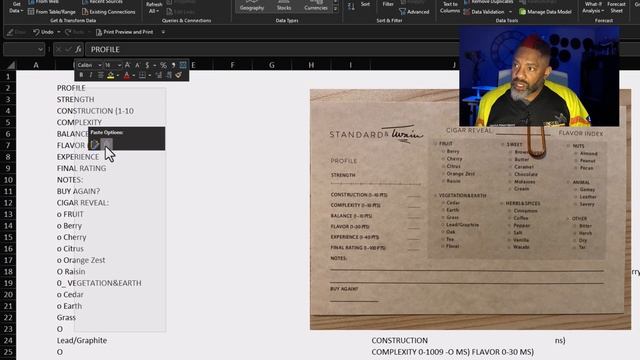Select column G header
Image resolution: width=640 pixels, height=360 pixels.
point(271,65)
